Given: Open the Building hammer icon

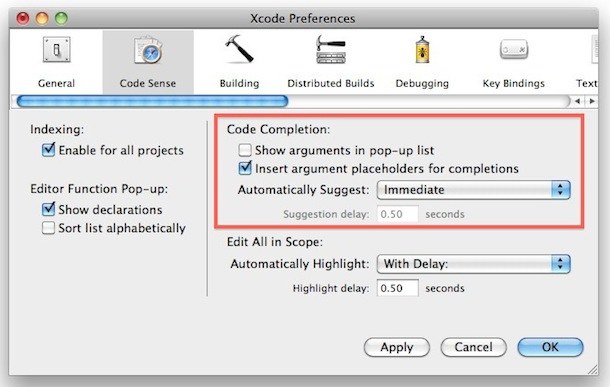Looking at the screenshot, I should tap(239, 49).
